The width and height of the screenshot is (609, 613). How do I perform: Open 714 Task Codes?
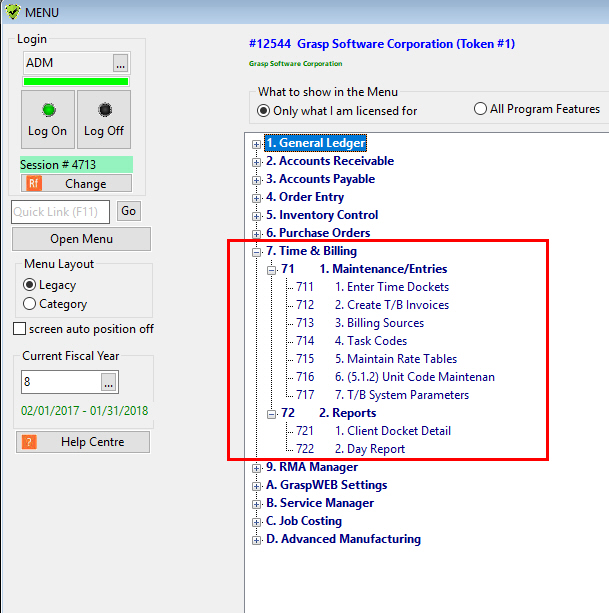pos(351,341)
